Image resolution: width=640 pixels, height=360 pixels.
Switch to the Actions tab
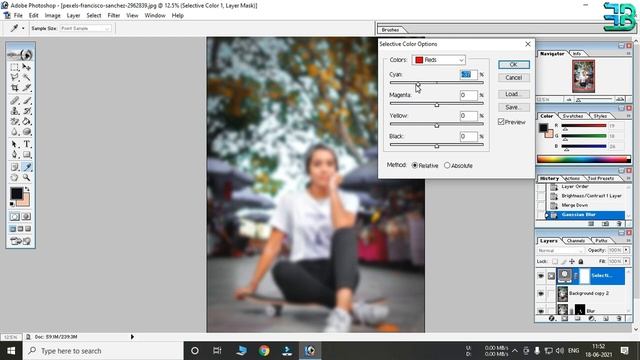572,178
